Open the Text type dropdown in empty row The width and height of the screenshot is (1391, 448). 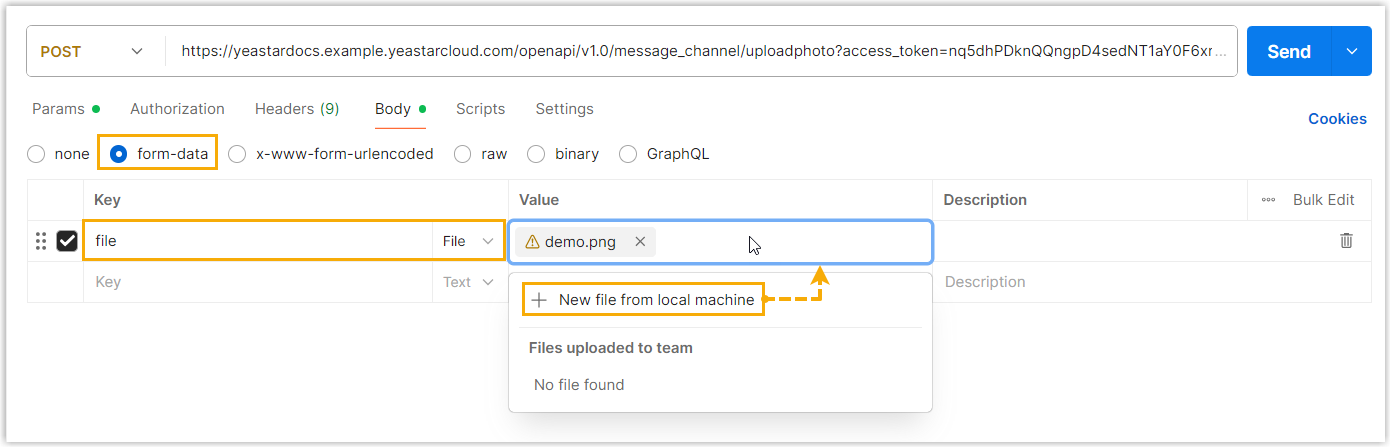click(x=468, y=282)
